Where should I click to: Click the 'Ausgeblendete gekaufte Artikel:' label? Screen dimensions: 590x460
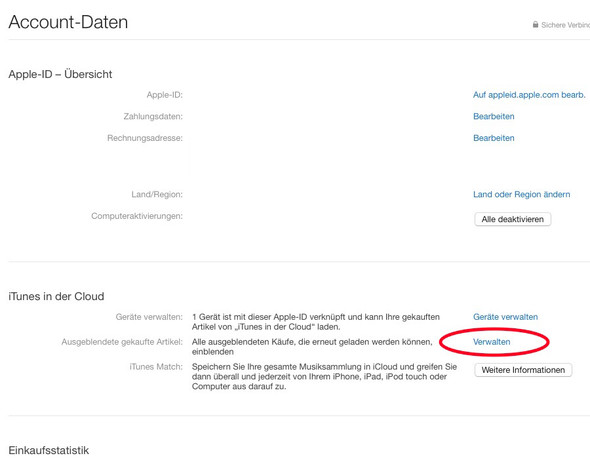coord(122,342)
